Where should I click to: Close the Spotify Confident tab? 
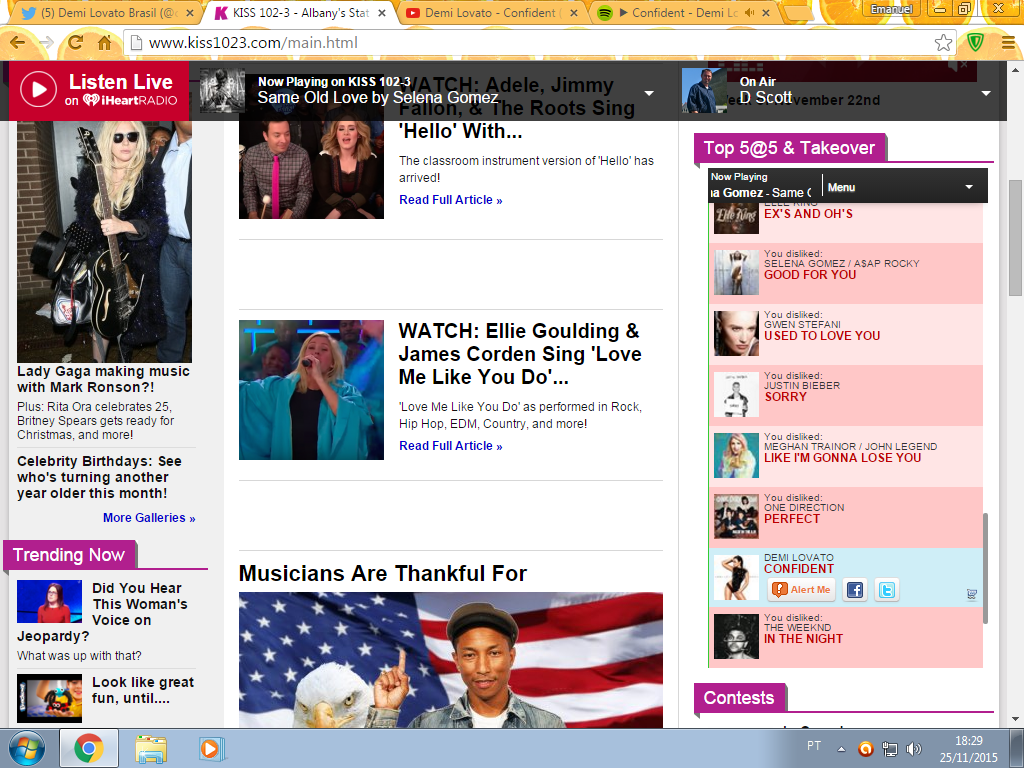765,13
